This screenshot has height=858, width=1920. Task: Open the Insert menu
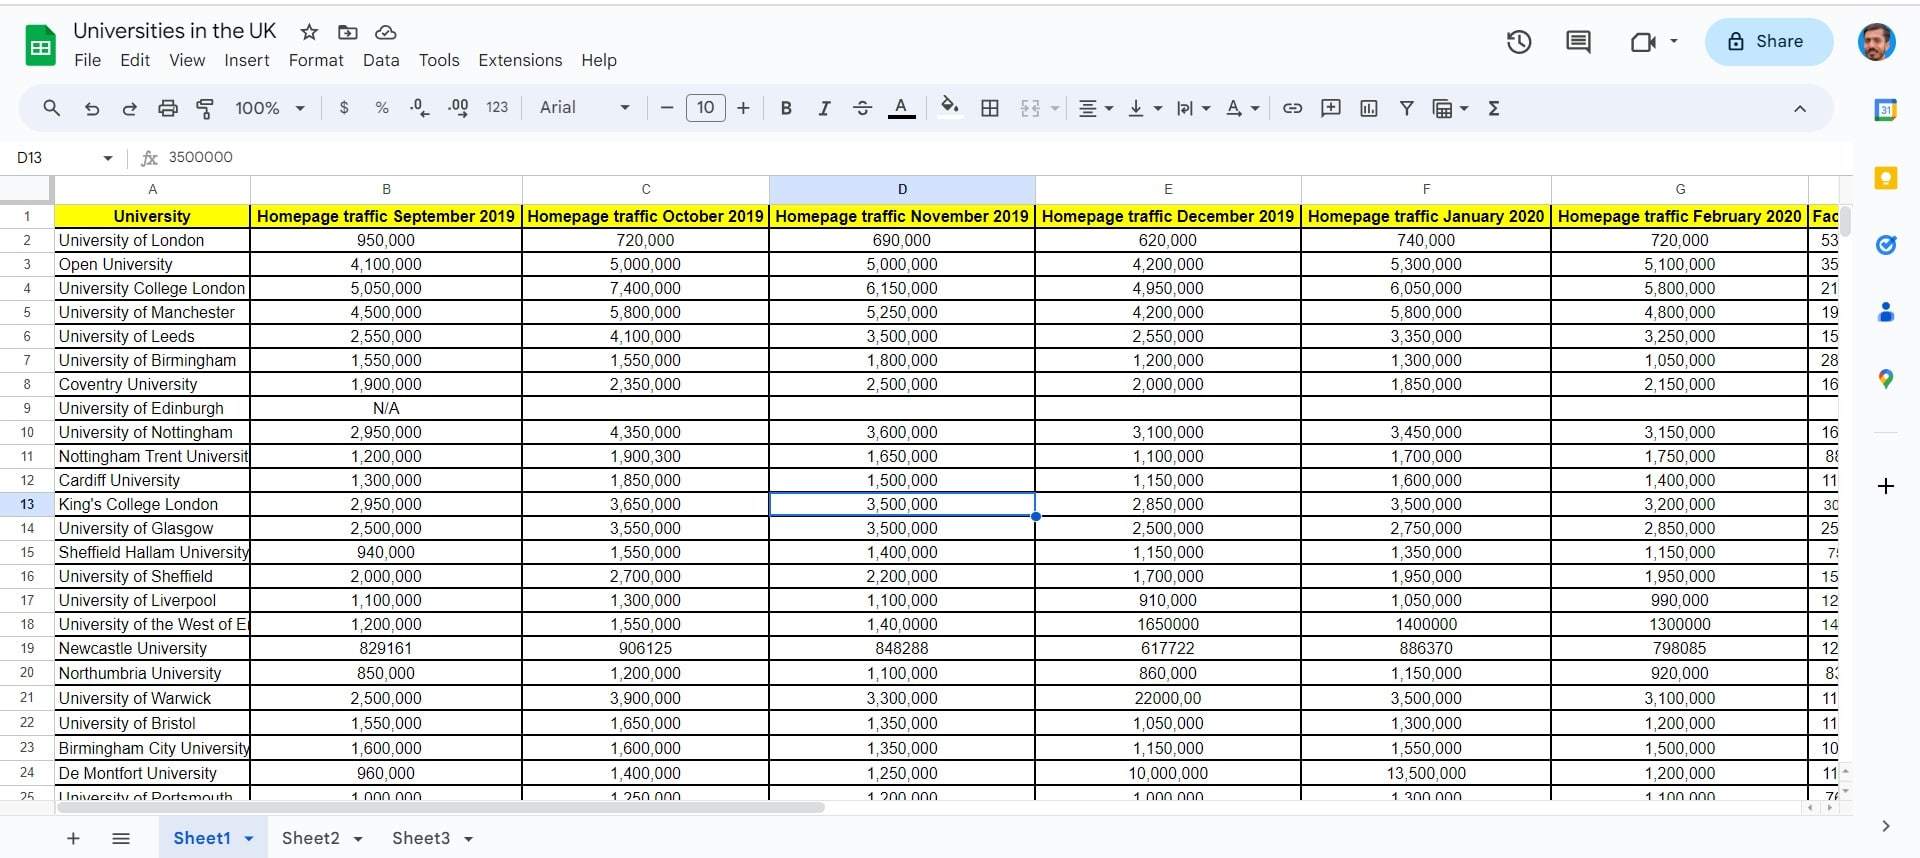(247, 60)
